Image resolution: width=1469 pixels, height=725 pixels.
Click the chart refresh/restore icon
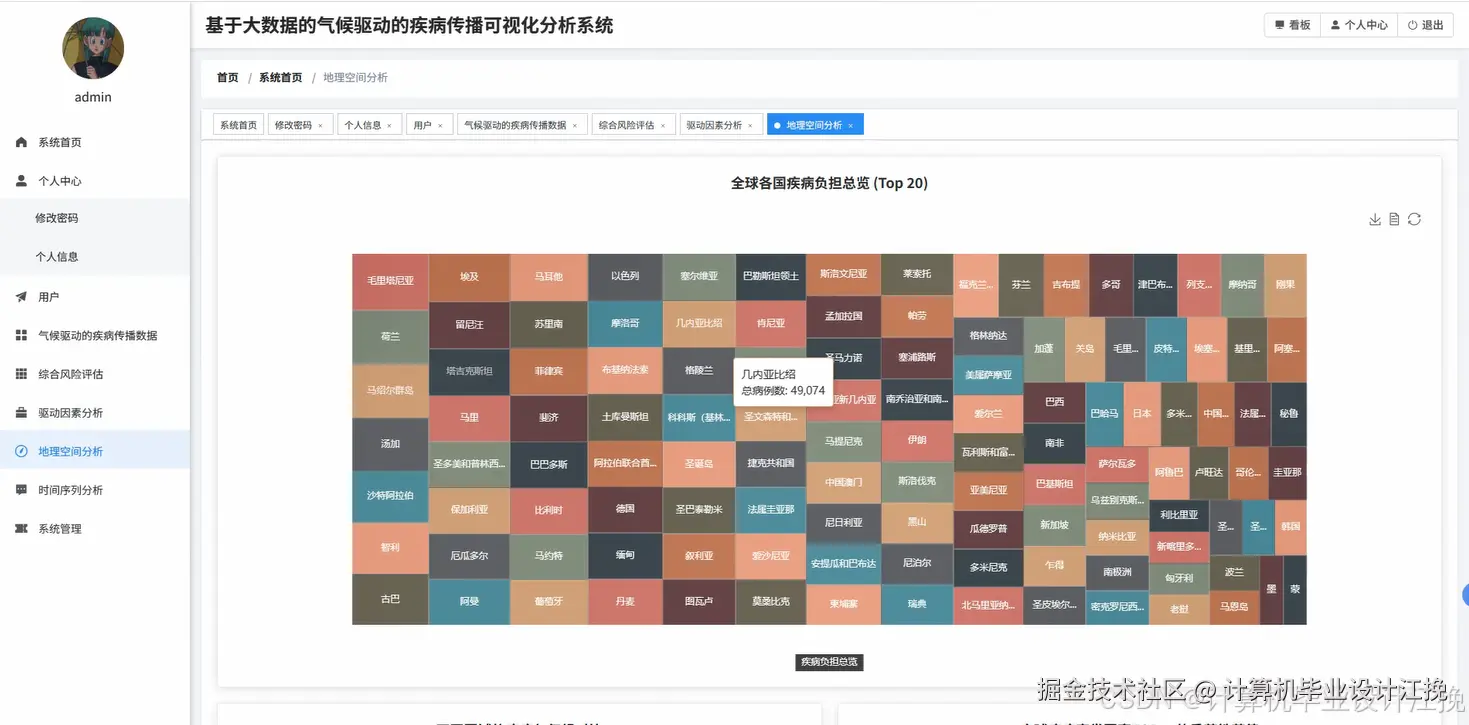pos(1414,220)
